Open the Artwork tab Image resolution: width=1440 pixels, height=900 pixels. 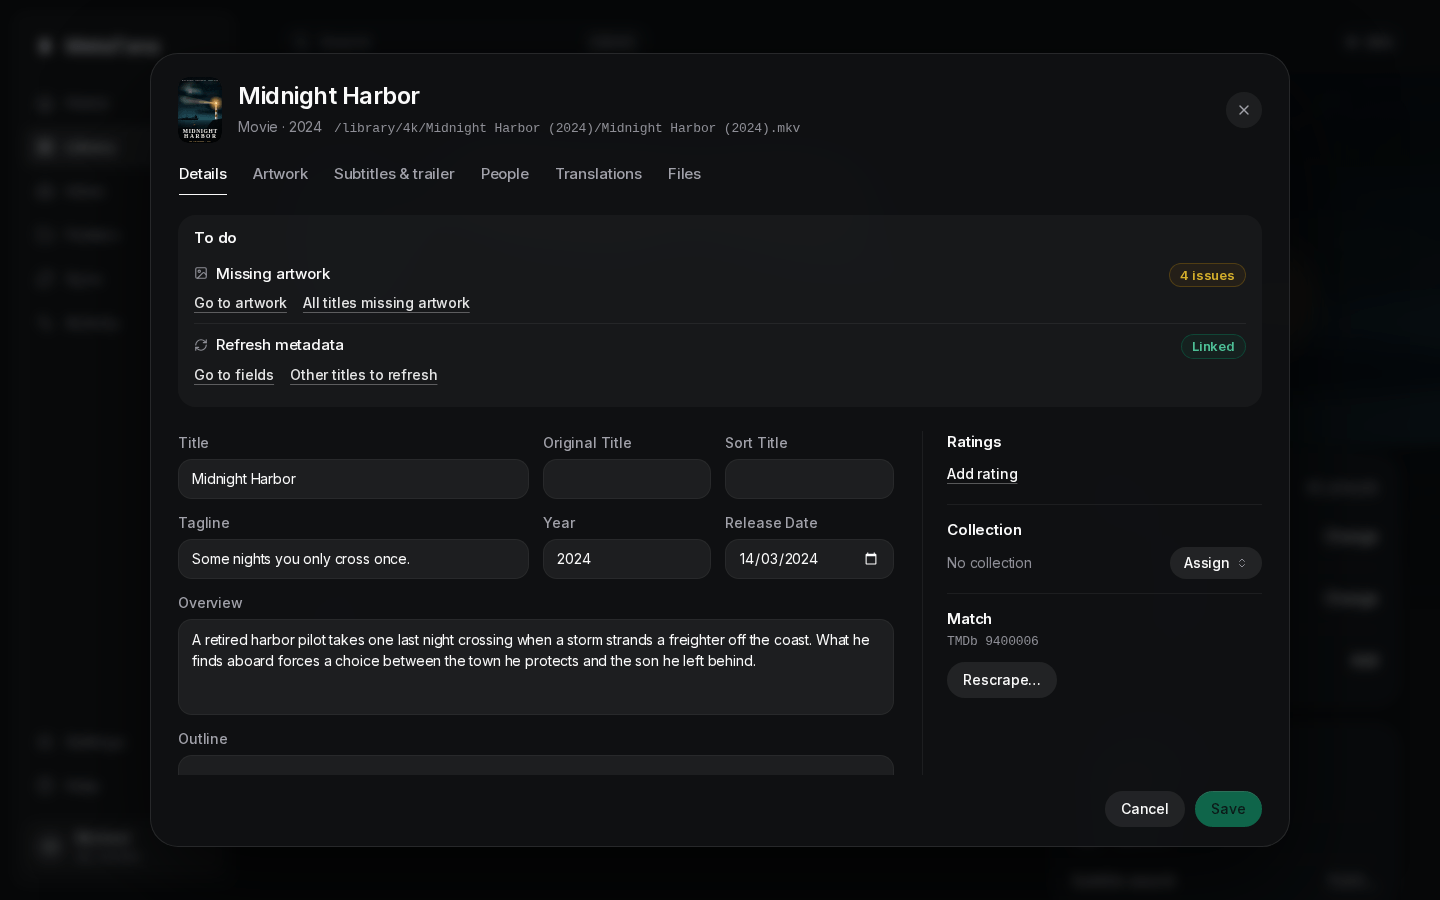280,174
